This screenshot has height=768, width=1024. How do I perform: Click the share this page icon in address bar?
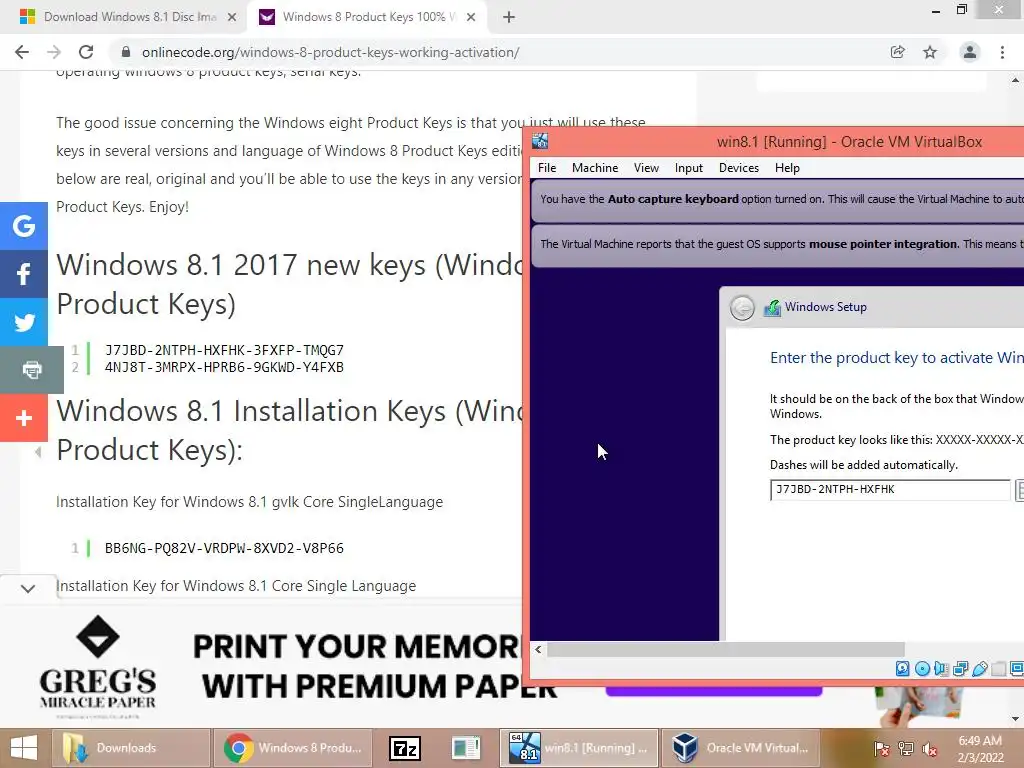(x=898, y=52)
